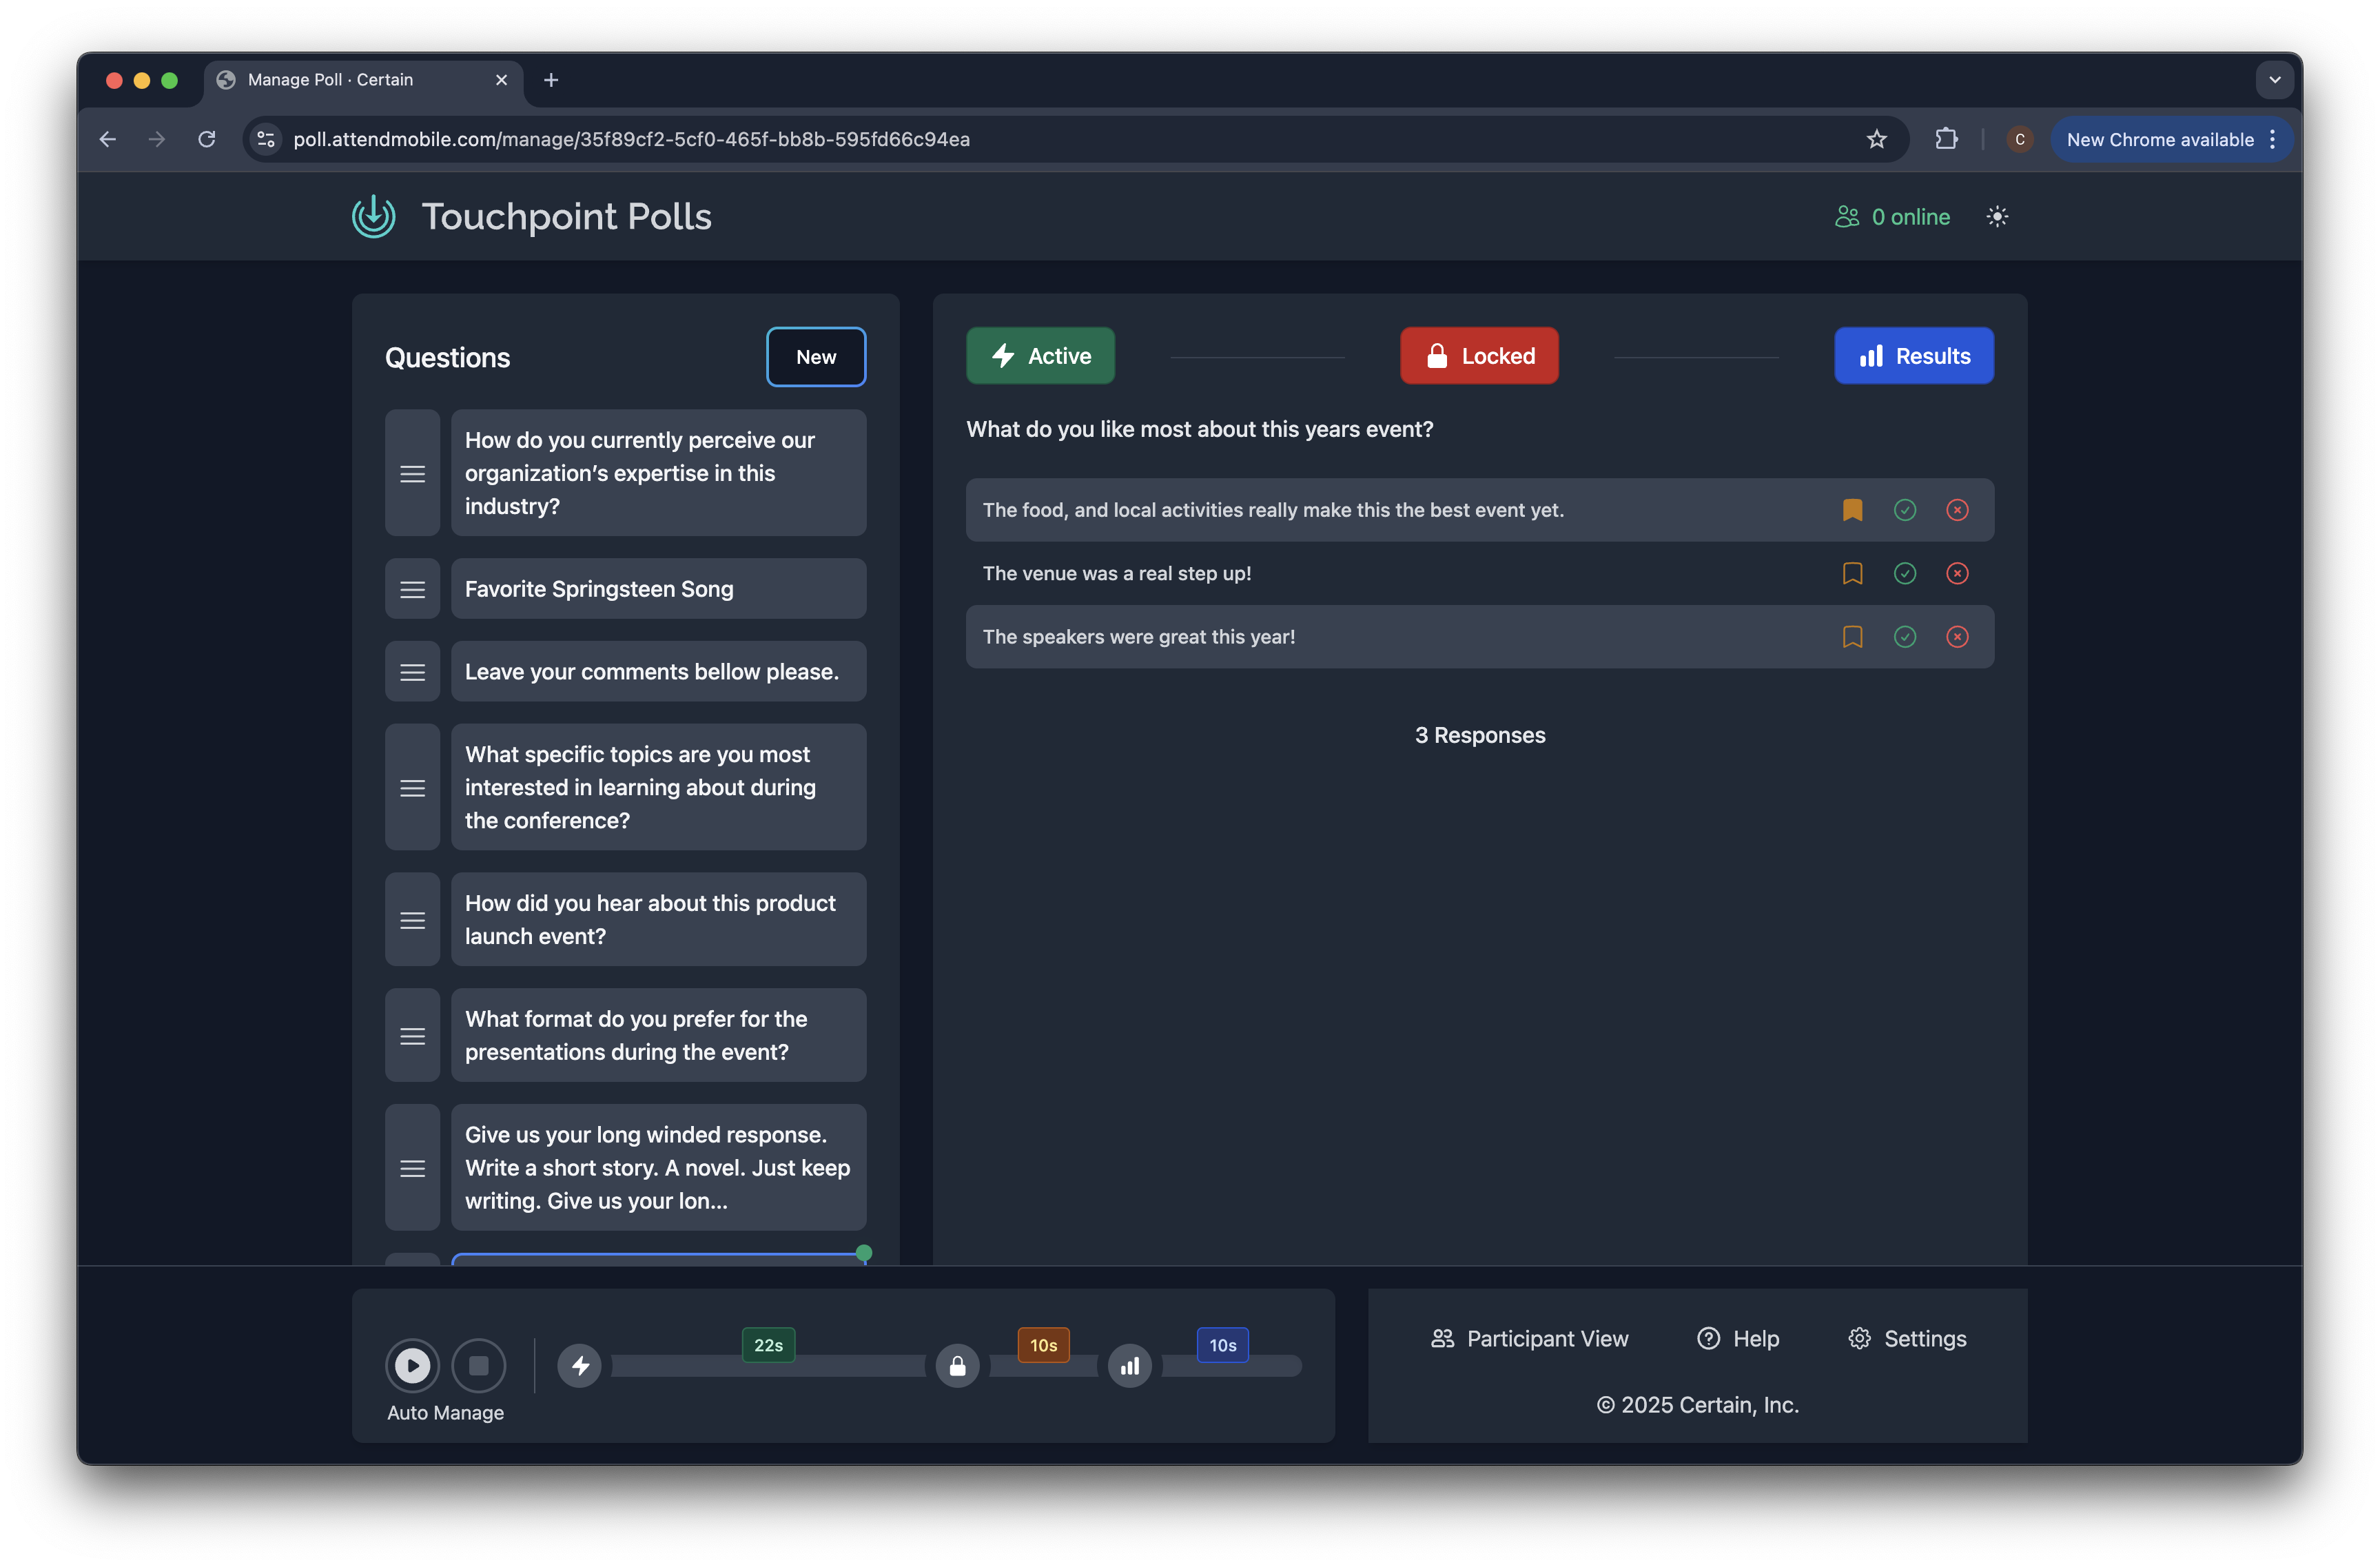Expand the Chrome tab search dropdown arrow
Image resolution: width=2380 pixels, height=1567 pixels.
pos(2274,80)
